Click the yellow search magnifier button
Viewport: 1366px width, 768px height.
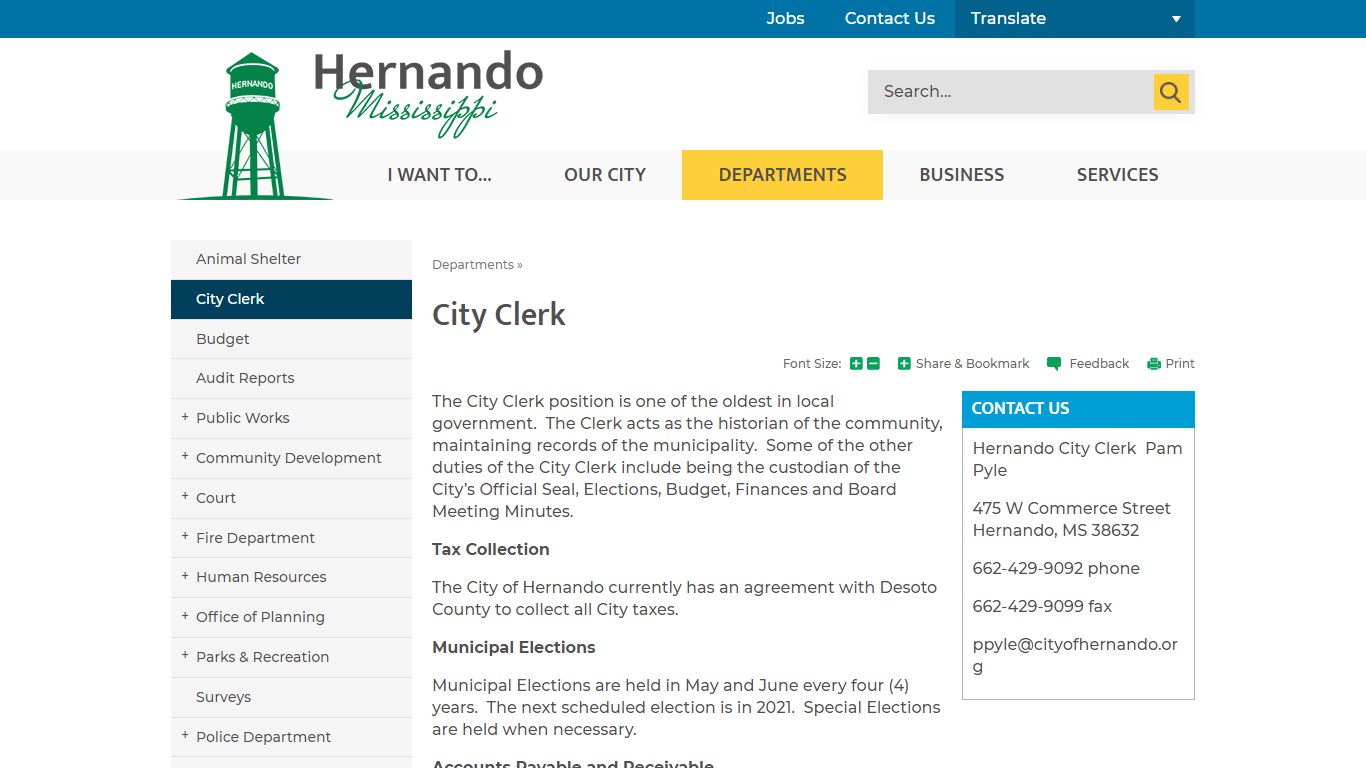(x=1171, y=92)
